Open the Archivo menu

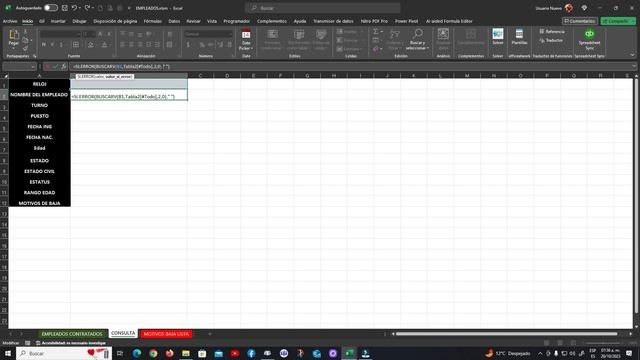tap(10, 21)
